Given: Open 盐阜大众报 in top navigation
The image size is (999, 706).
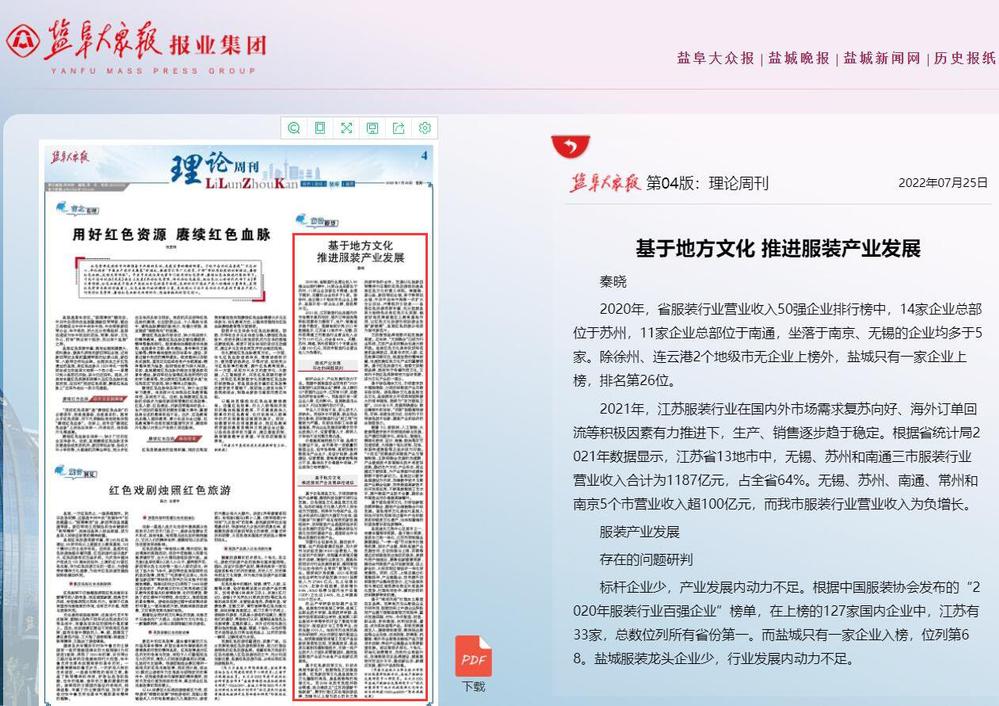Looking at the screenshot, I should [x=715, y=58].
